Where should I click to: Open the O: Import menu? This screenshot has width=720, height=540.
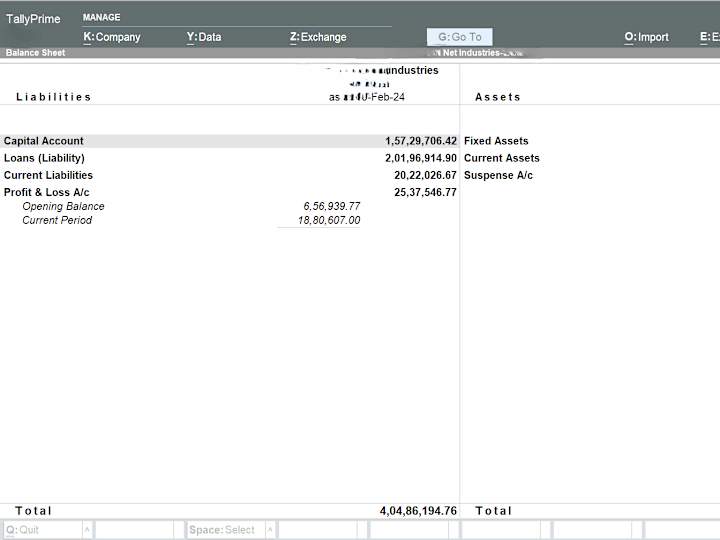click(646, 37)
